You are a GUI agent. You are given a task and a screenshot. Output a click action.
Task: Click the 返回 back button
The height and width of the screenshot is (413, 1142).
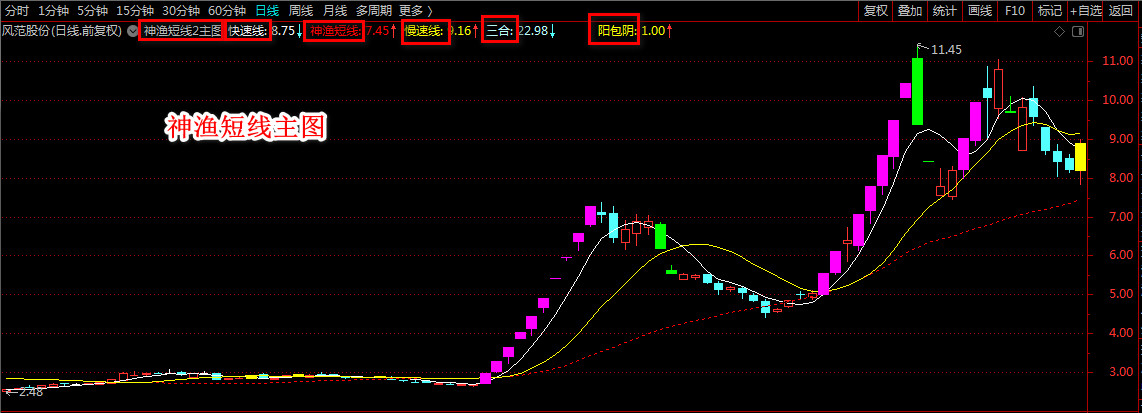coord(1123,10)
